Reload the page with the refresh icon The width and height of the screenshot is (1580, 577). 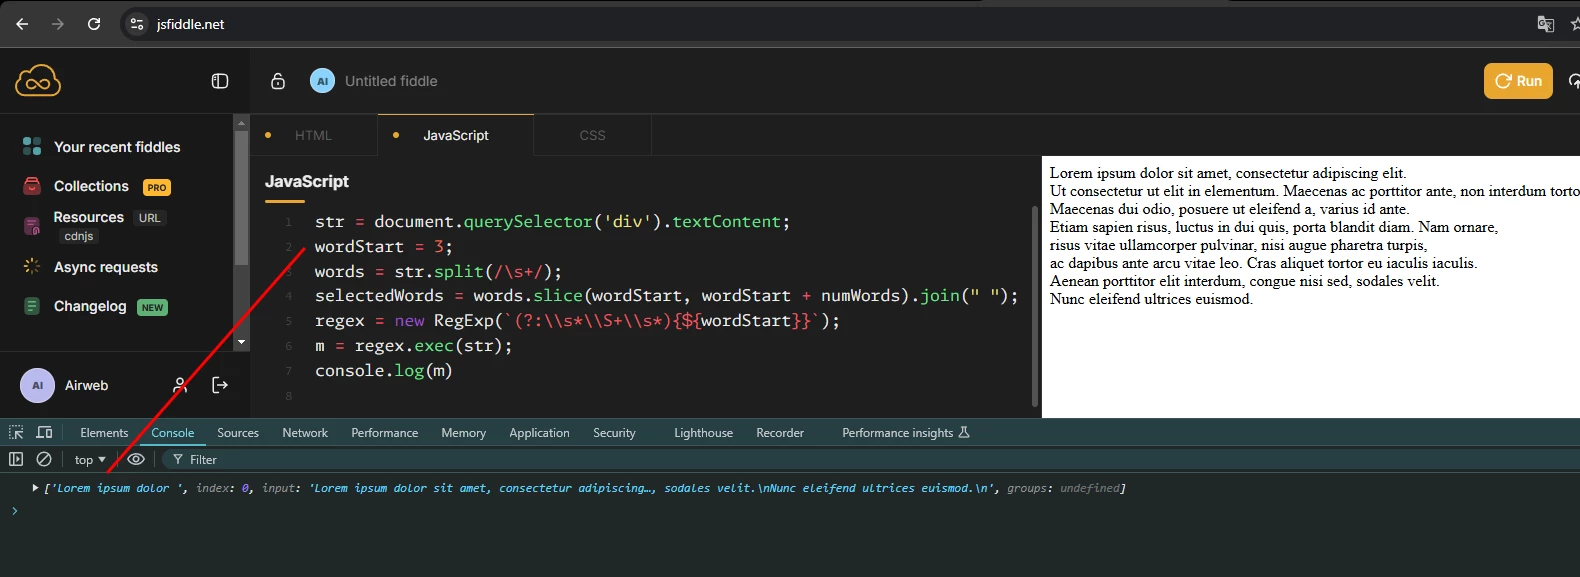click(94, 24)
